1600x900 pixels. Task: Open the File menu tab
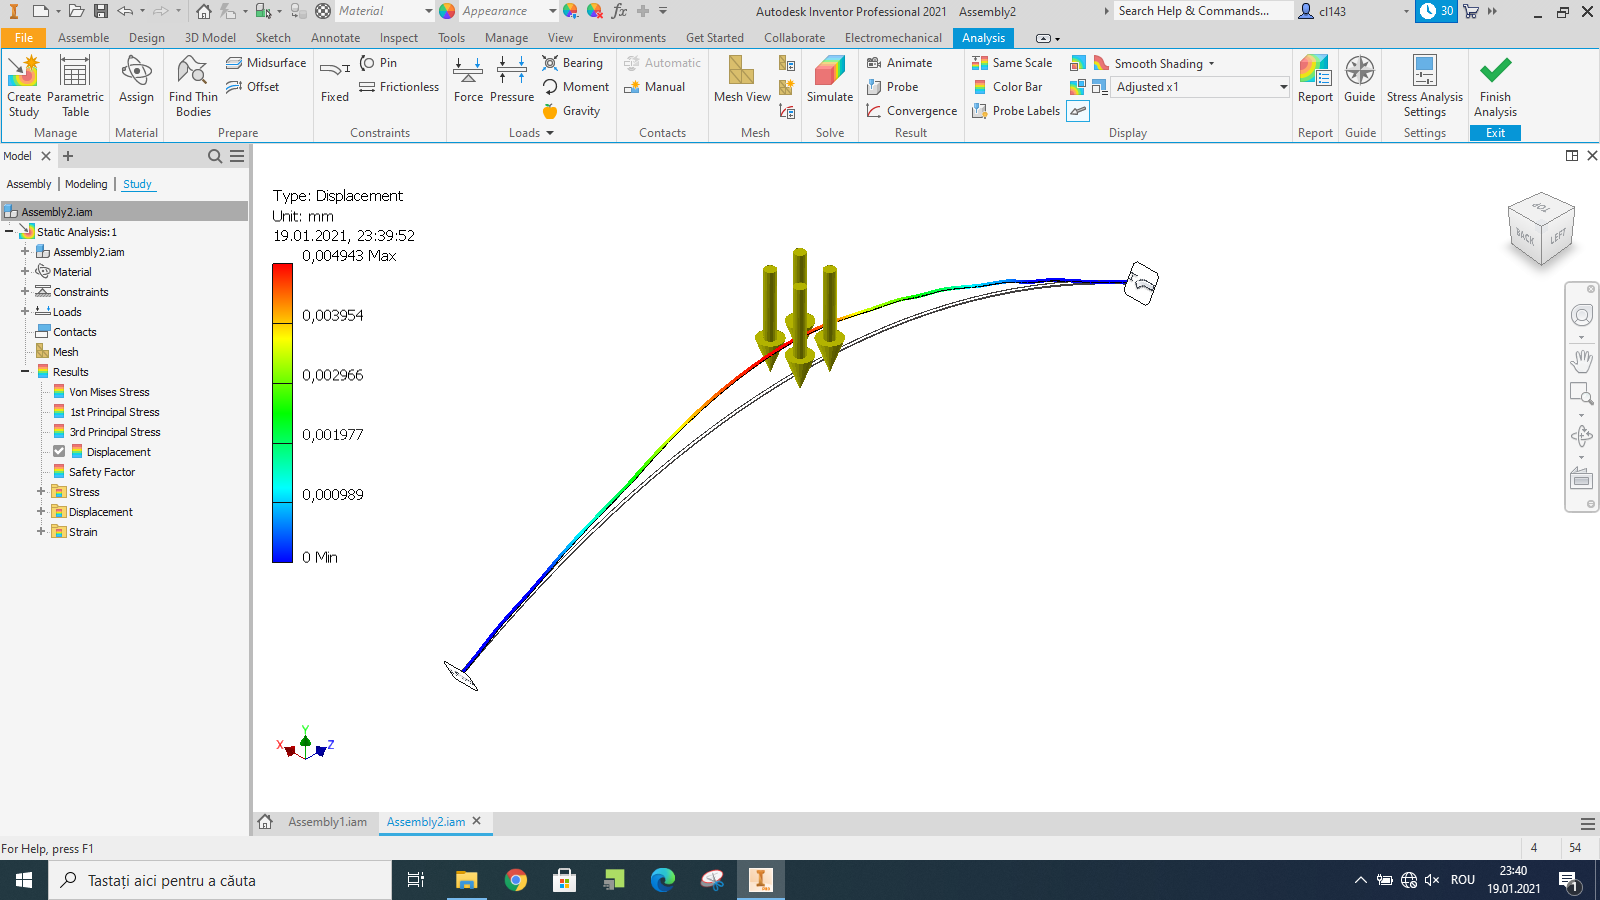(24, 38)
